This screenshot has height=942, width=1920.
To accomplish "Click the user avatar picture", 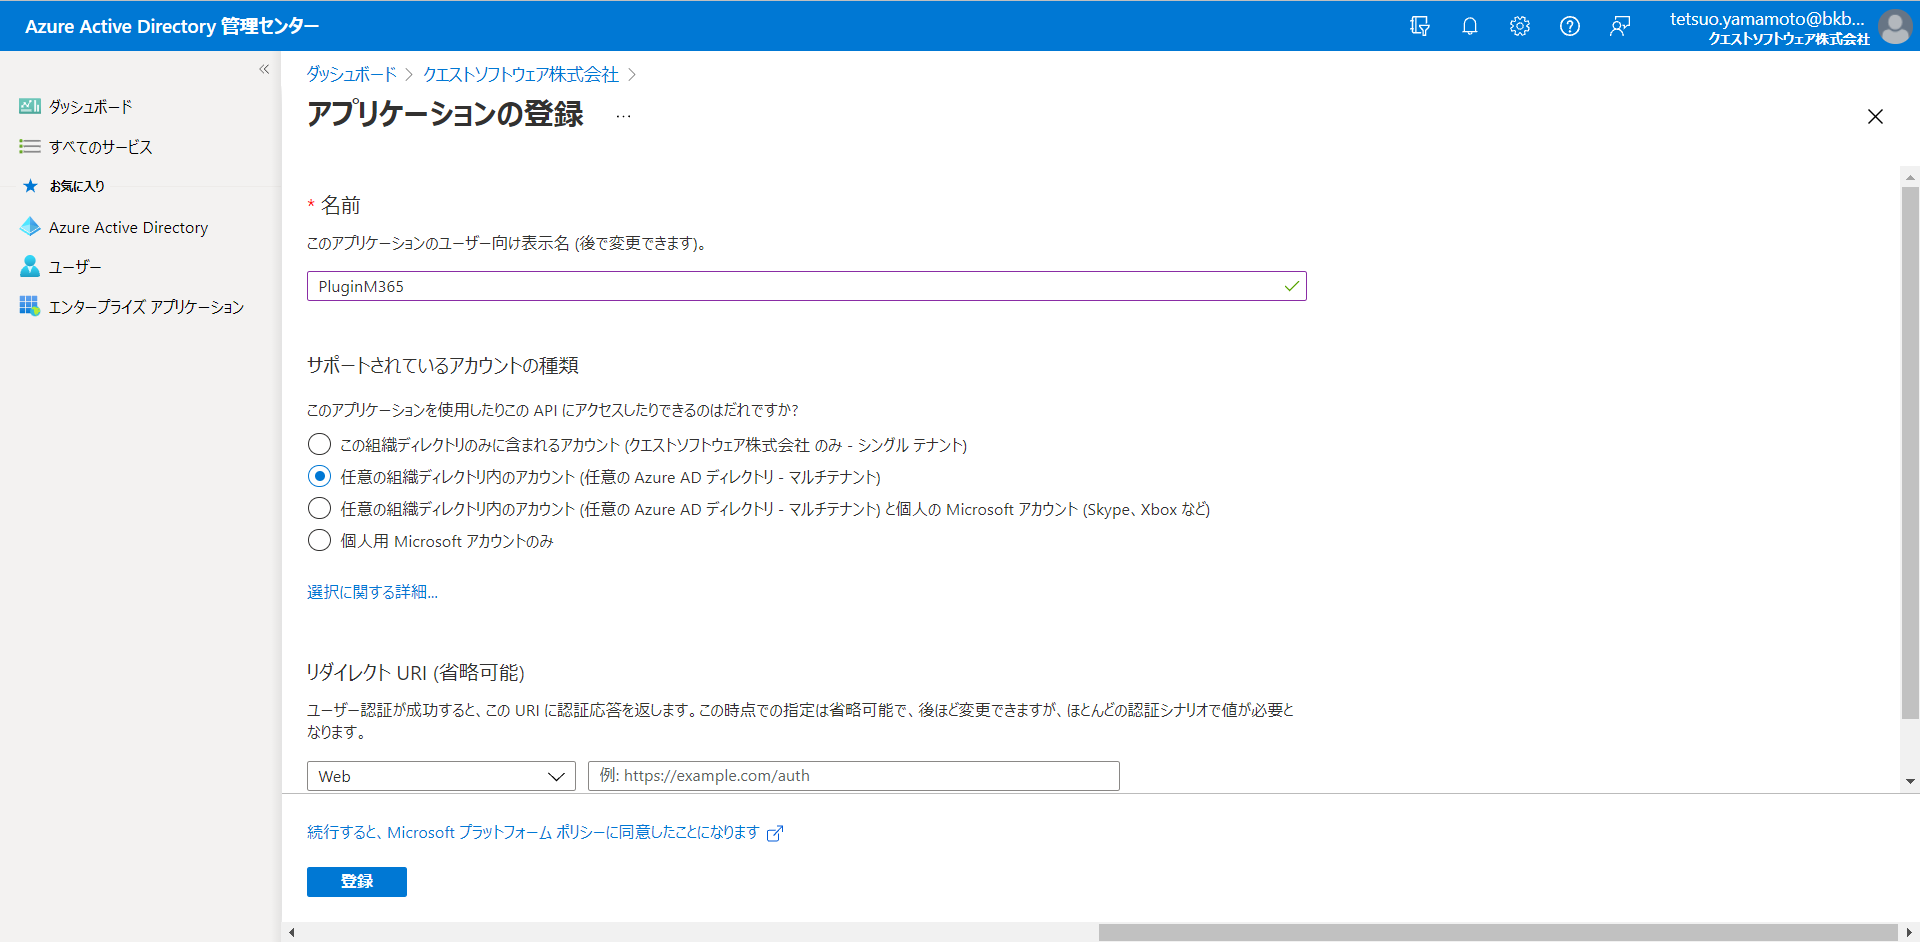I will [x=1894, y=27].
